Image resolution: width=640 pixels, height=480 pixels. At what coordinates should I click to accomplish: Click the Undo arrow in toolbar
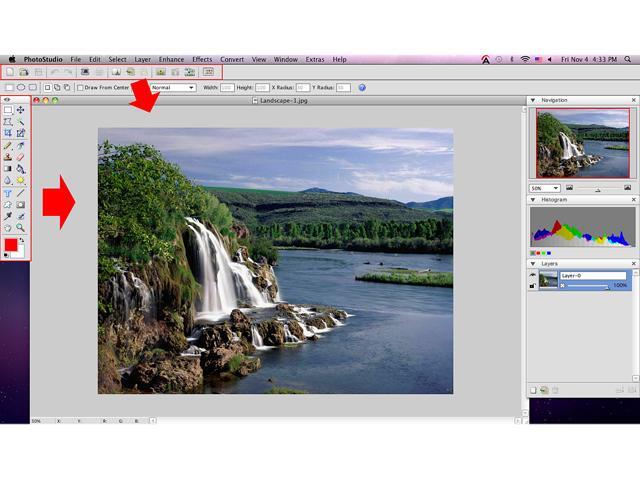click(x=54, y=72)
